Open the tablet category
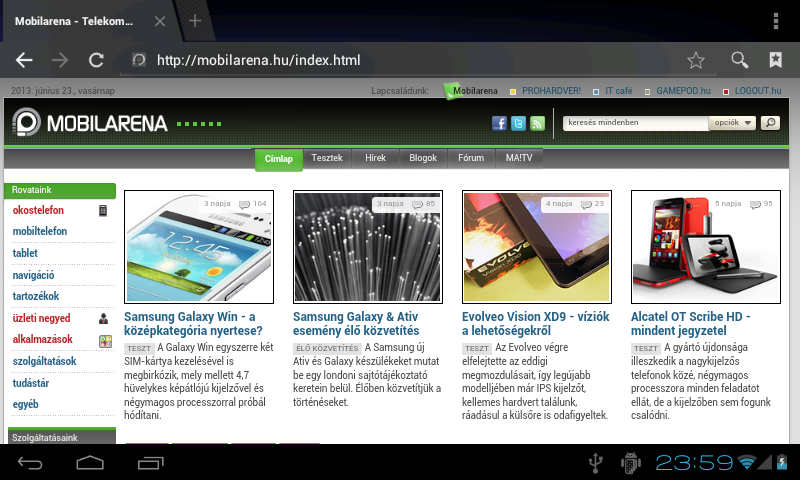 (25, 253)
